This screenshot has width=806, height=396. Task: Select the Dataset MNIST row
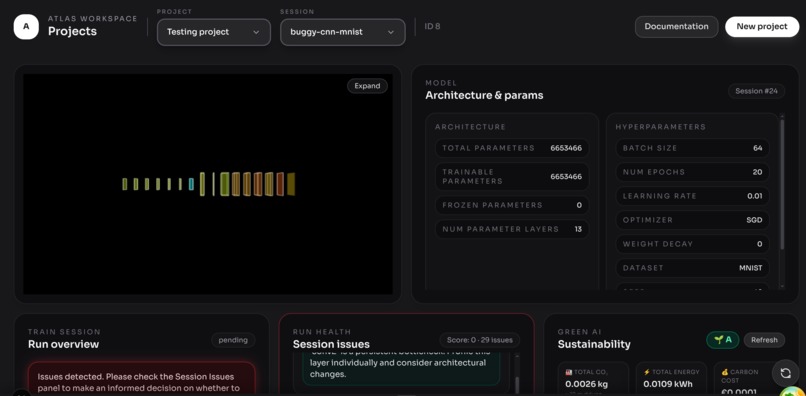point(692,268)
